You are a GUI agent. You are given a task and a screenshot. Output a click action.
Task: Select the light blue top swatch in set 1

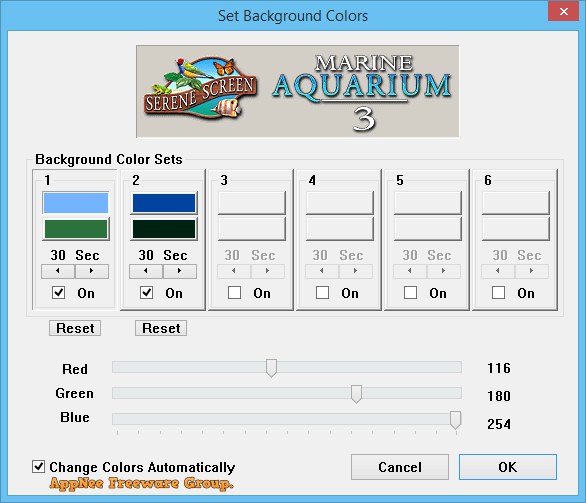[76, 203]
